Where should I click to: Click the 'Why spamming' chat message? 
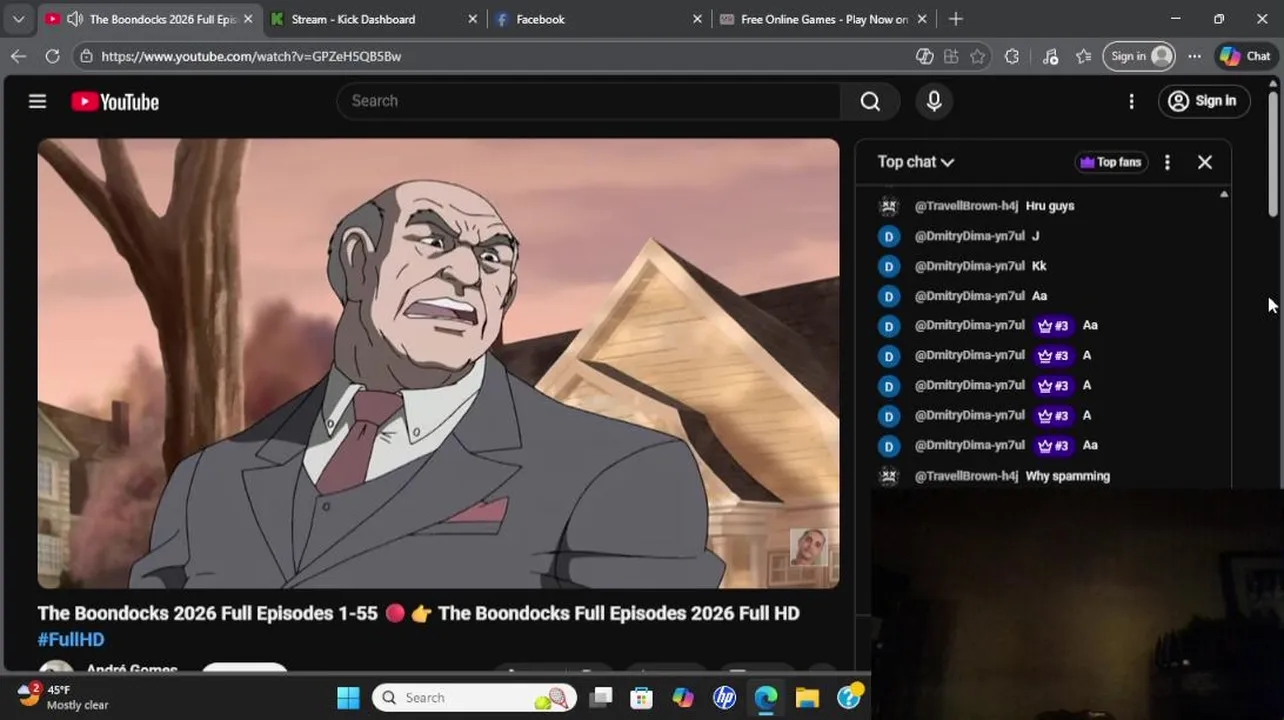[x=1068, y=476]
